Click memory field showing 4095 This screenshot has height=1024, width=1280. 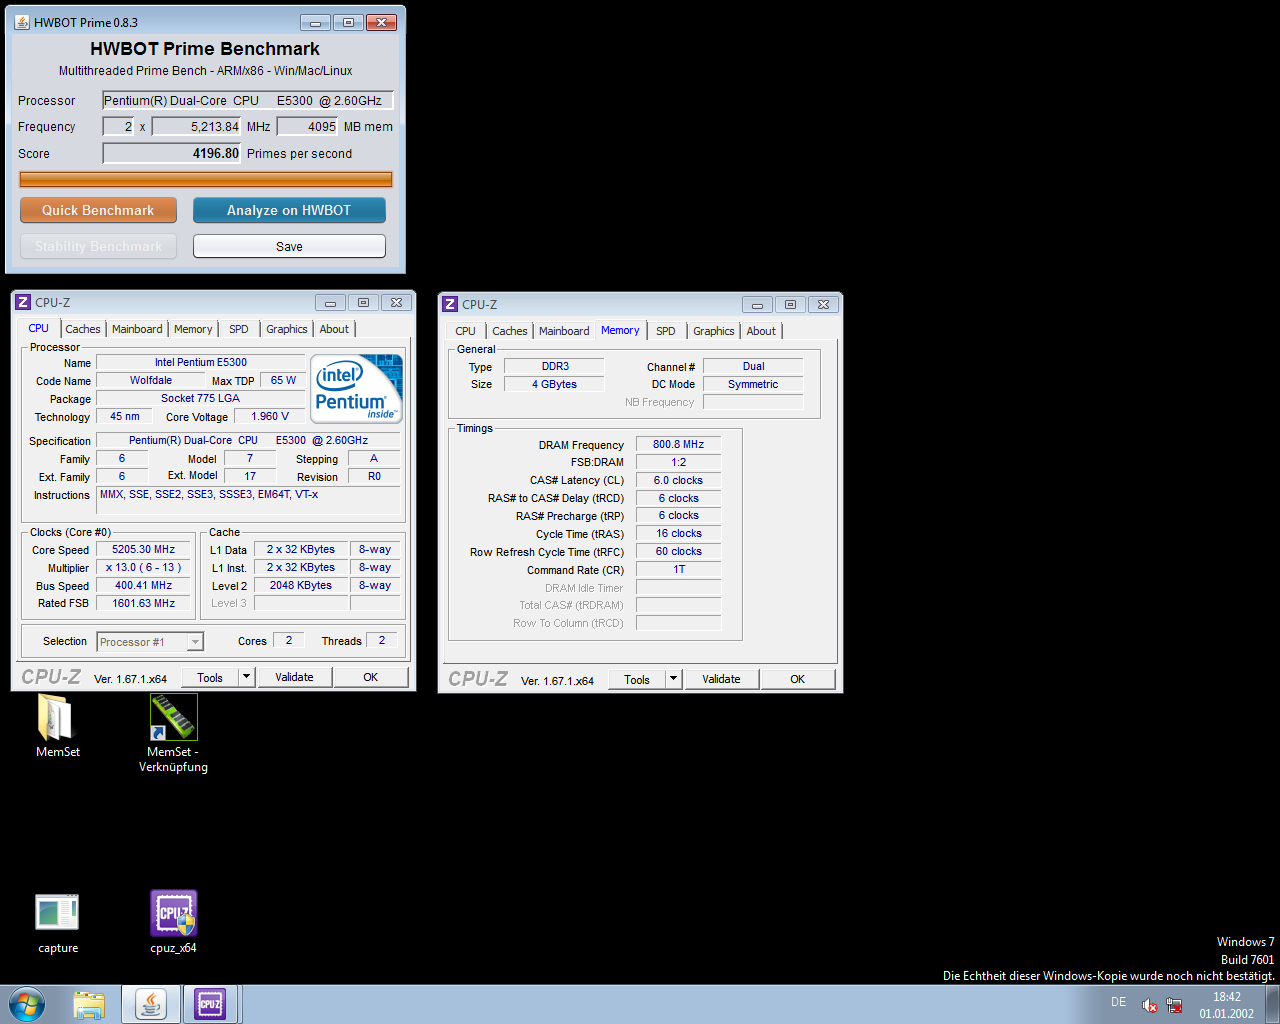pos(308,126)
